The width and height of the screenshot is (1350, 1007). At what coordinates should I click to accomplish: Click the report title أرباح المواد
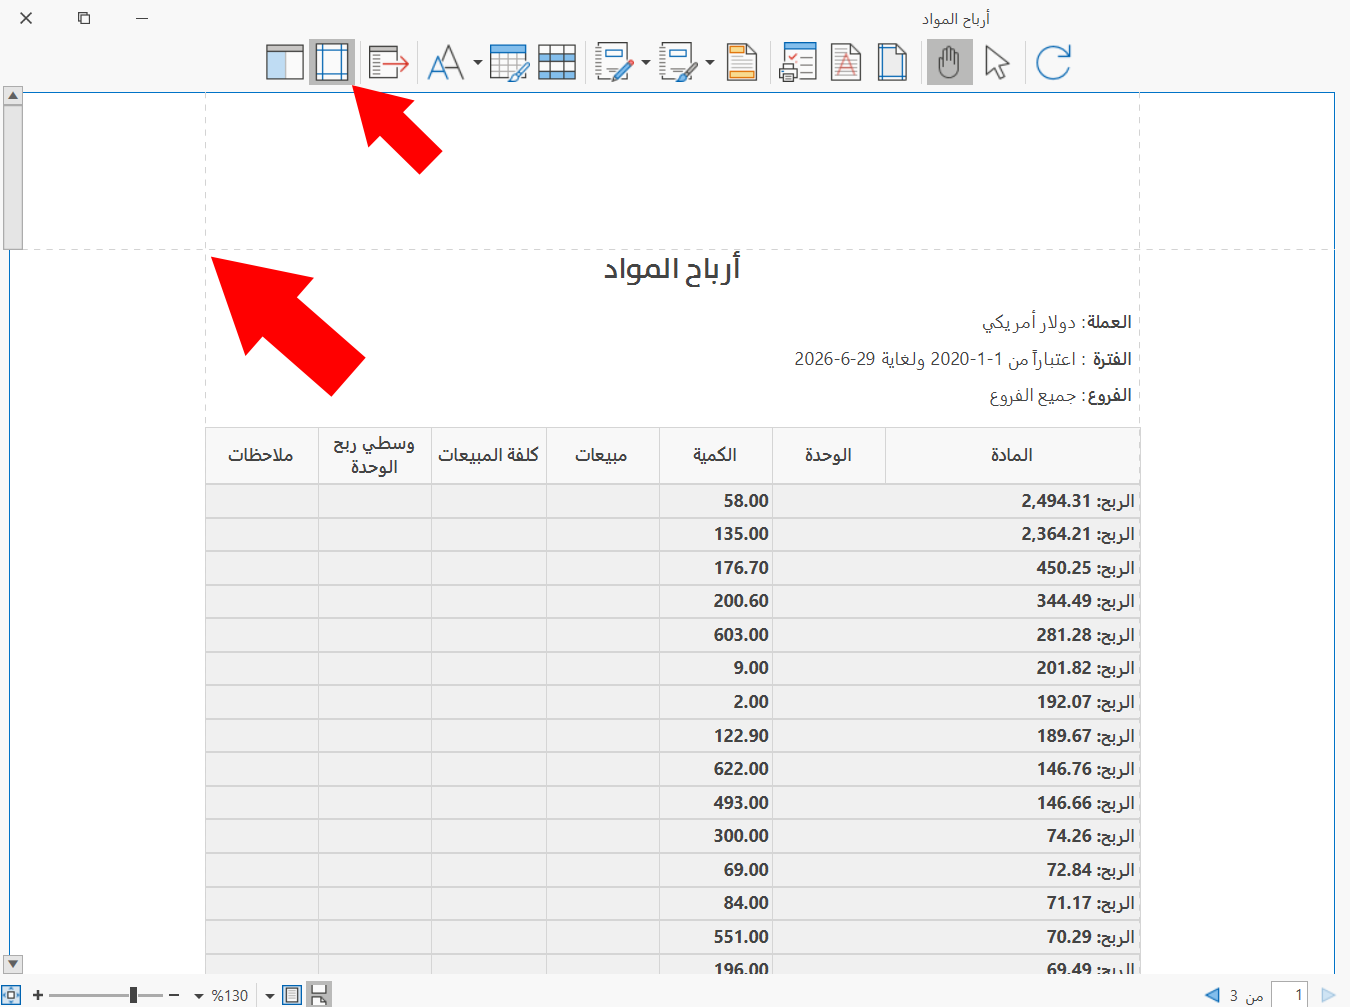coord(672,269)
